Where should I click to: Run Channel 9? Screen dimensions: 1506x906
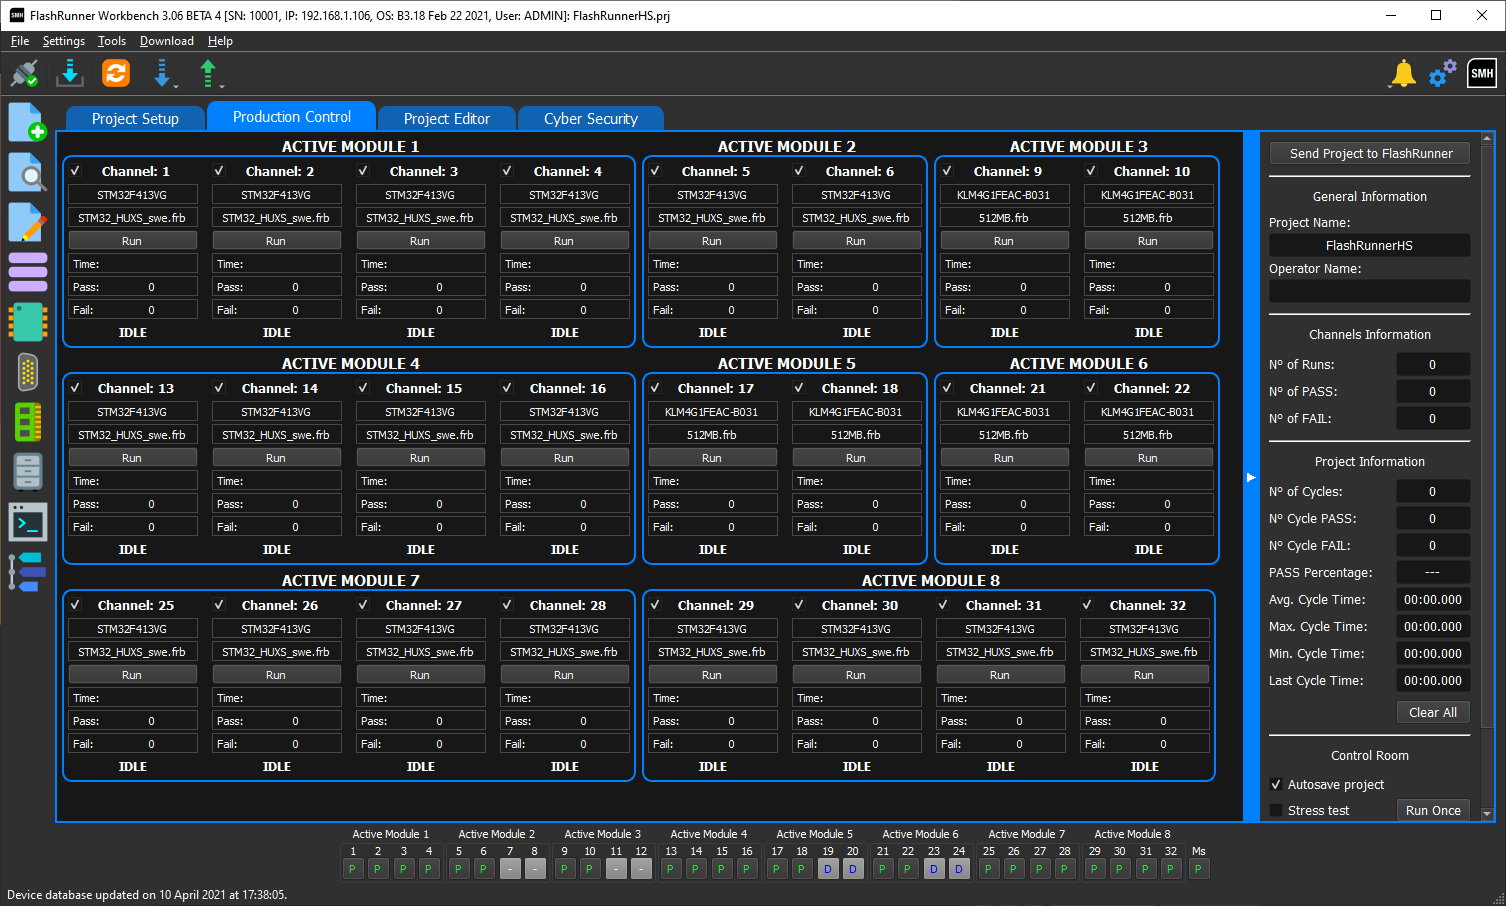1004,240
